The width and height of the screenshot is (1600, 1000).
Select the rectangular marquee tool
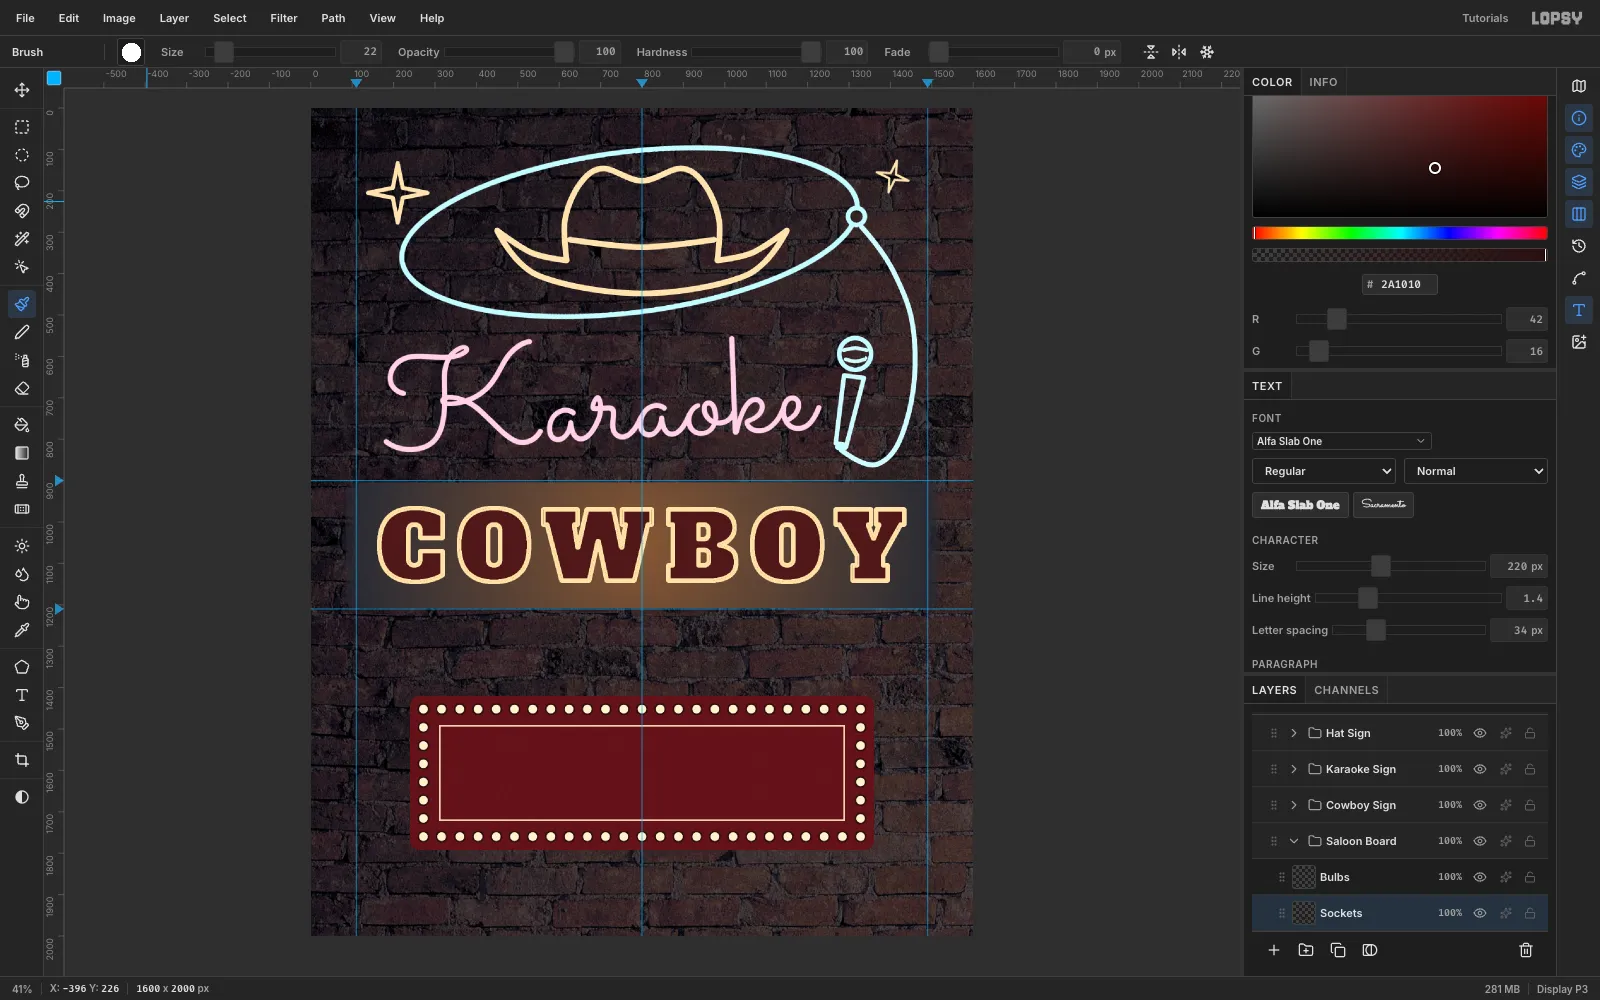point(22,127)
